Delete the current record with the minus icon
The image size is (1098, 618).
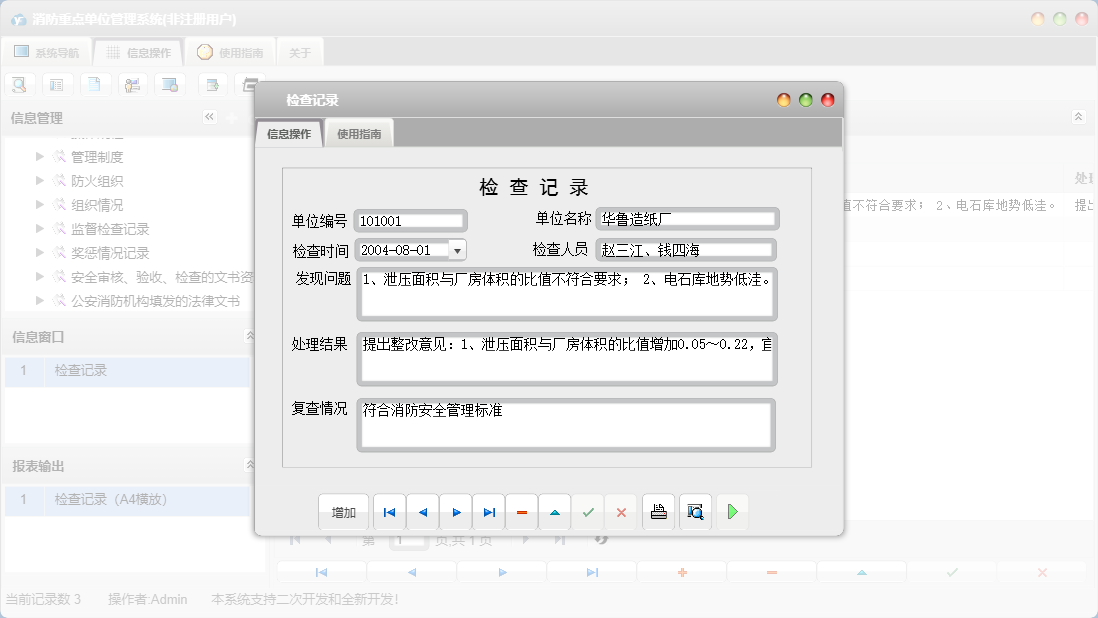click(x=521, y=511)
